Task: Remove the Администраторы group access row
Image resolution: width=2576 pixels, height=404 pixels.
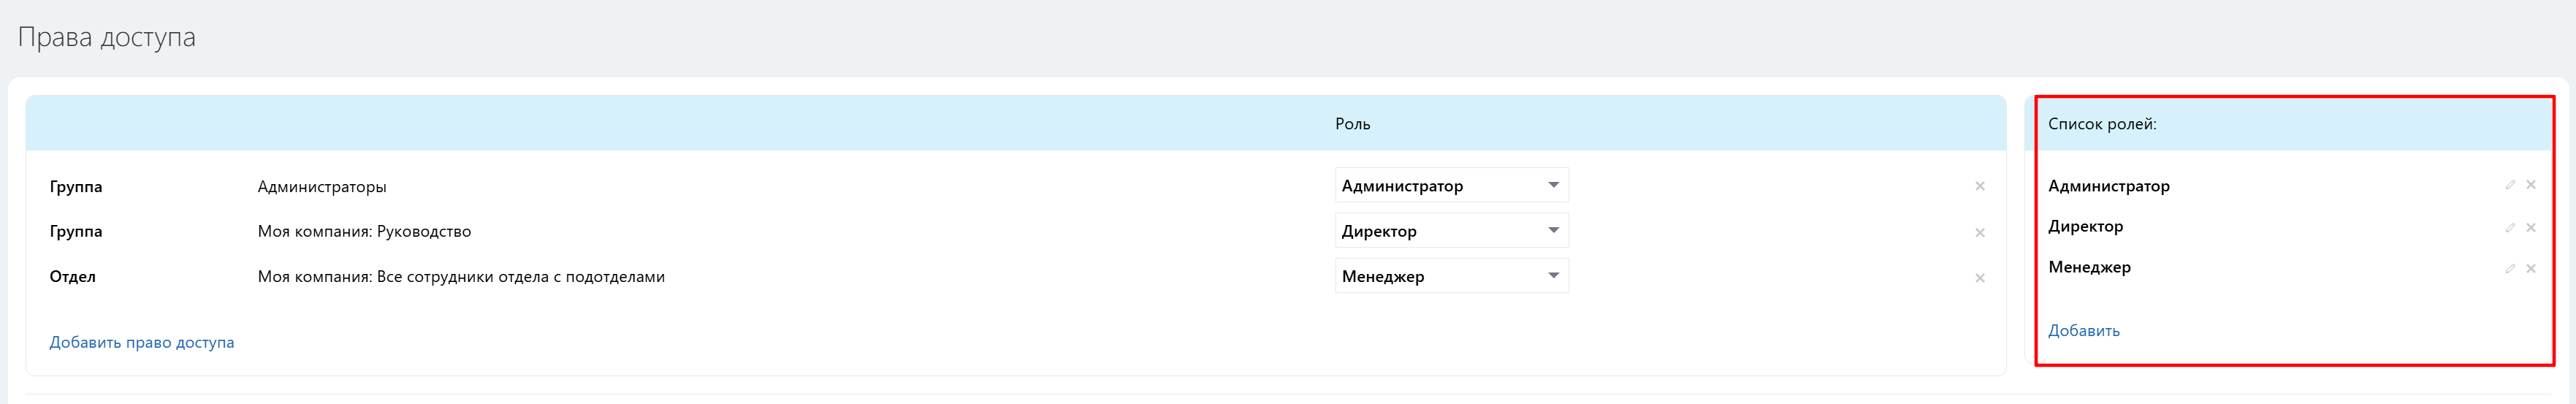Action: (x=1980, y=187)
